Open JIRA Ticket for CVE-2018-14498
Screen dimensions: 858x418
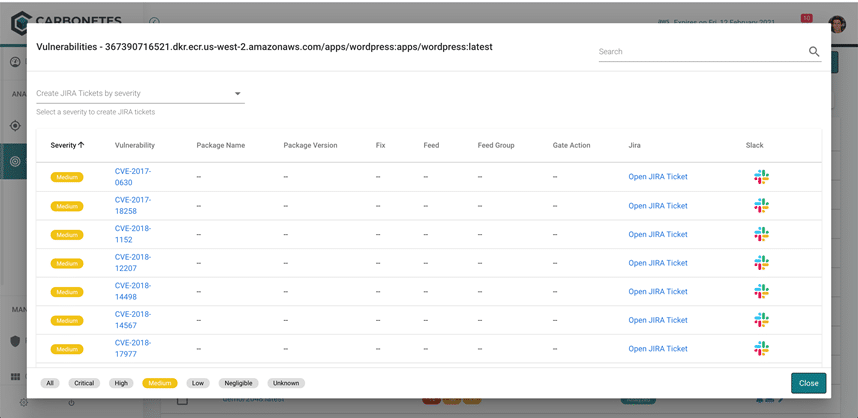658,292
